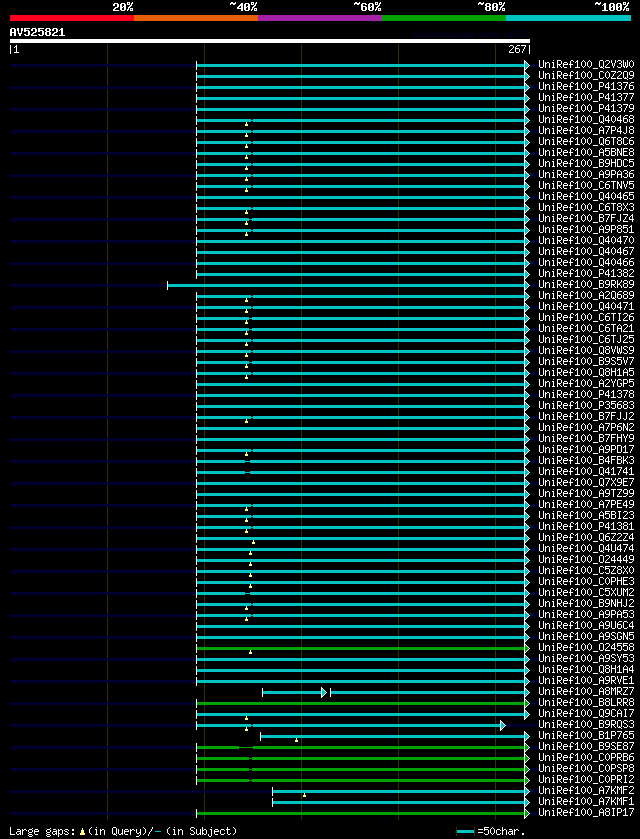The image size is (640, 839).
Task: Open hit UniRef100_Q2V3W0
Action: (586, 65)
